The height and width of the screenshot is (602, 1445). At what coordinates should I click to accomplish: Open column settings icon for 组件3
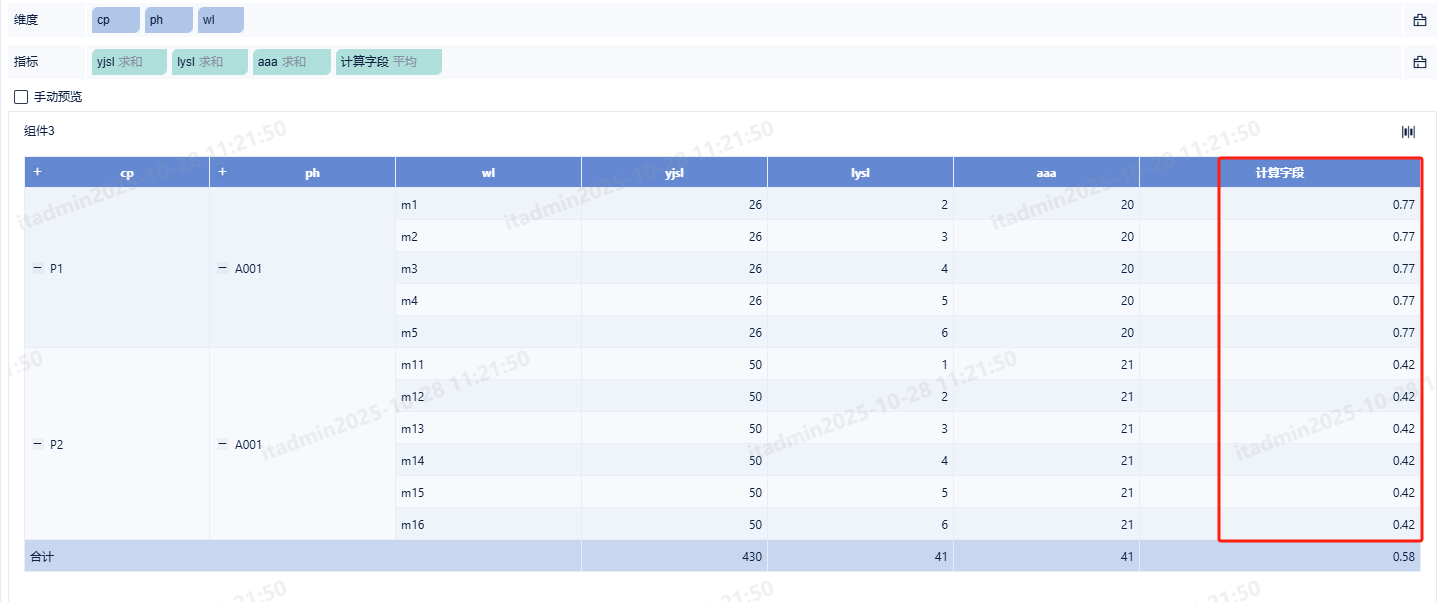(x=1408, y=132)
